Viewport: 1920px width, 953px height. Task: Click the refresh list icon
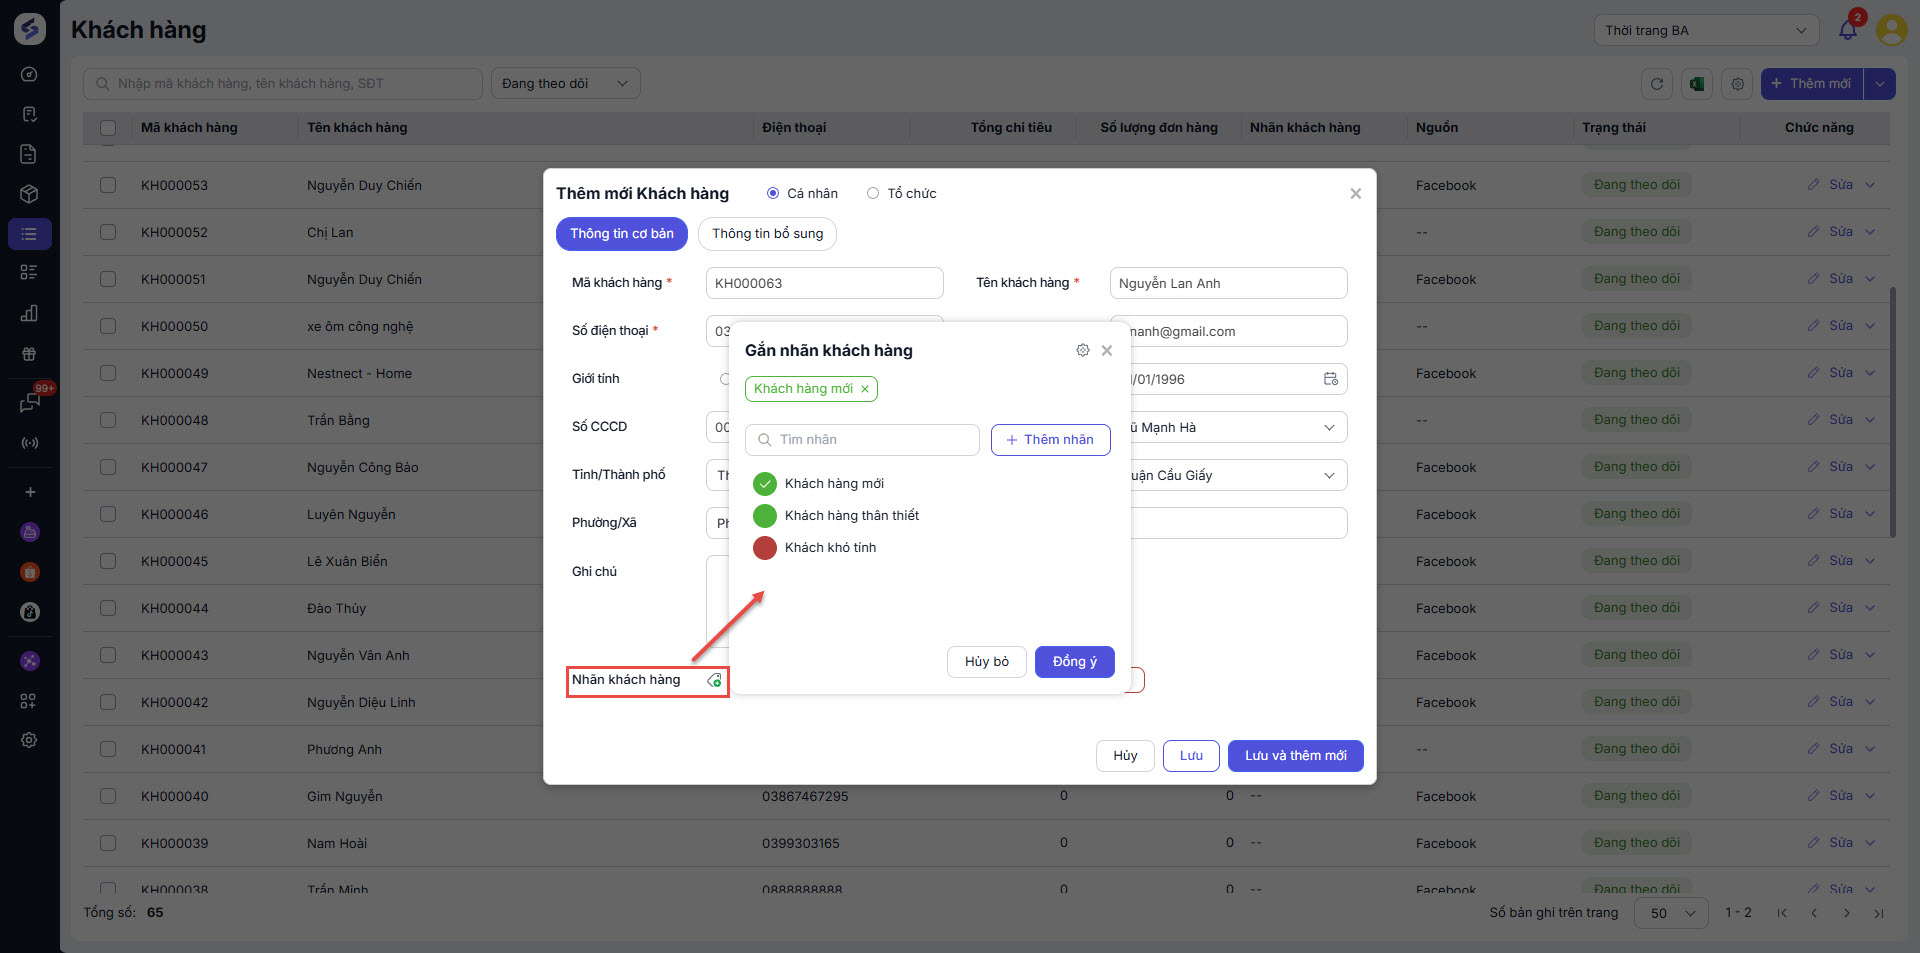pyautogui.click(x=1657, y=84)
